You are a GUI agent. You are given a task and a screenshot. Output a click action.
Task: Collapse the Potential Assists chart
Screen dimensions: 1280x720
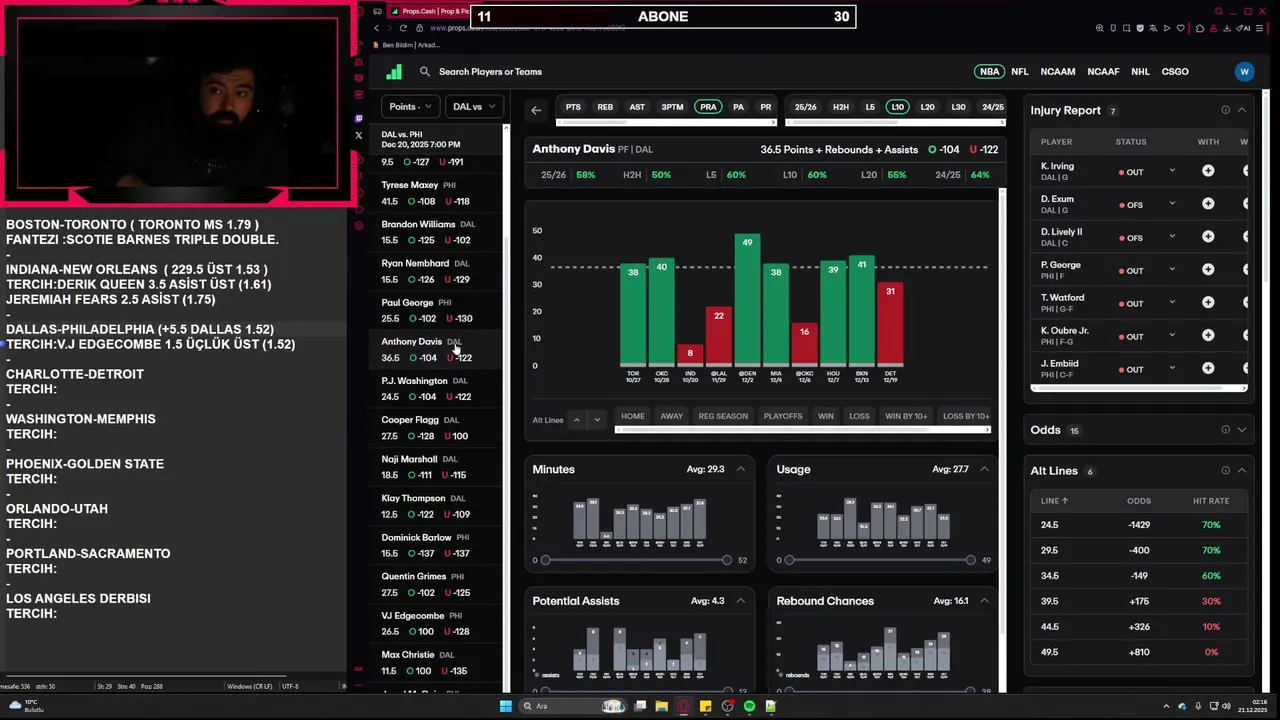(741, 601)
